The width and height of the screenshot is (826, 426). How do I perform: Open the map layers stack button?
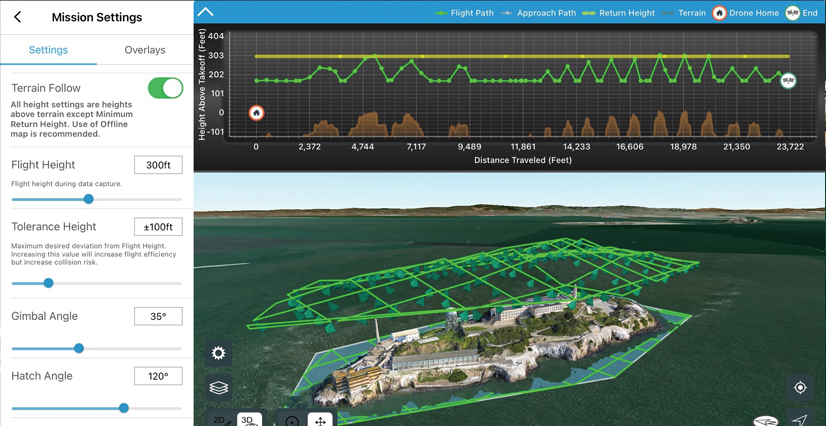pos(218,388)
